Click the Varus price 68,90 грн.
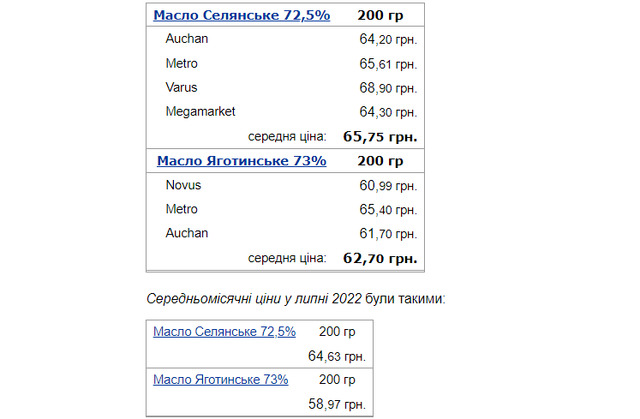640x419 pixels. (388, 88)
